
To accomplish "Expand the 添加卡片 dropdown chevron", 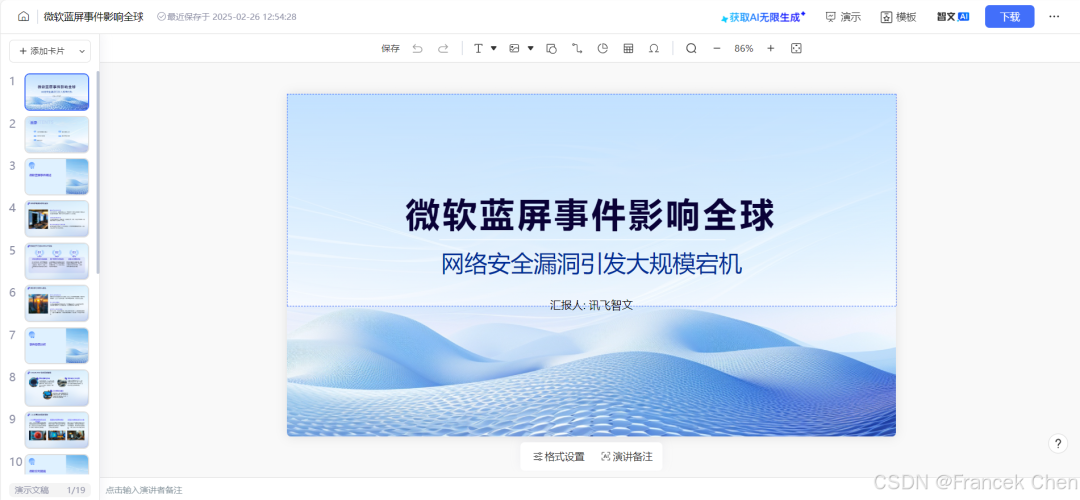I will coord(82,51).
